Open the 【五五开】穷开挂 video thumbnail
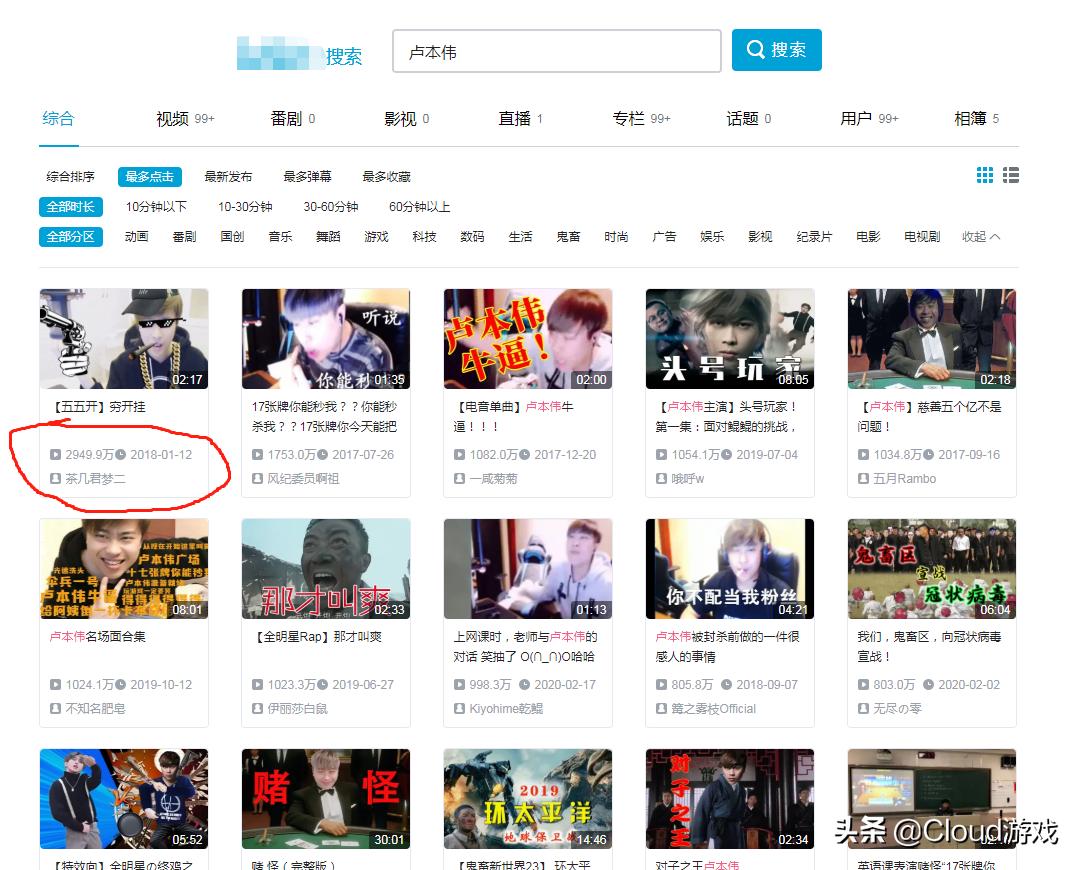Viewport: 1083px width, 870px height. click(x=124, y=339)
